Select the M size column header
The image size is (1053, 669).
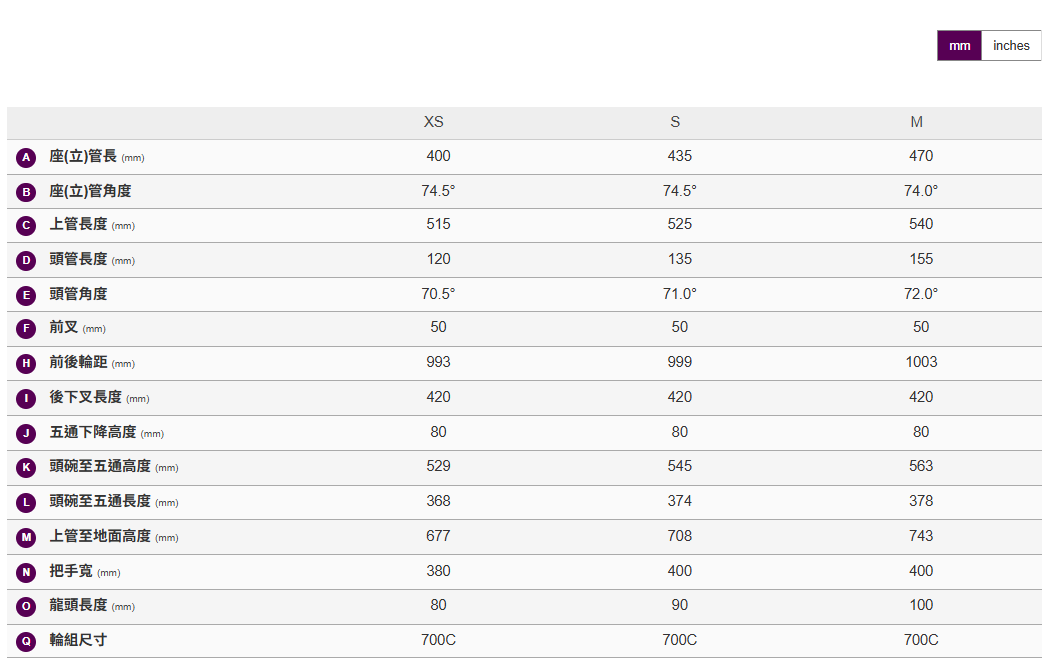point(917,122)
